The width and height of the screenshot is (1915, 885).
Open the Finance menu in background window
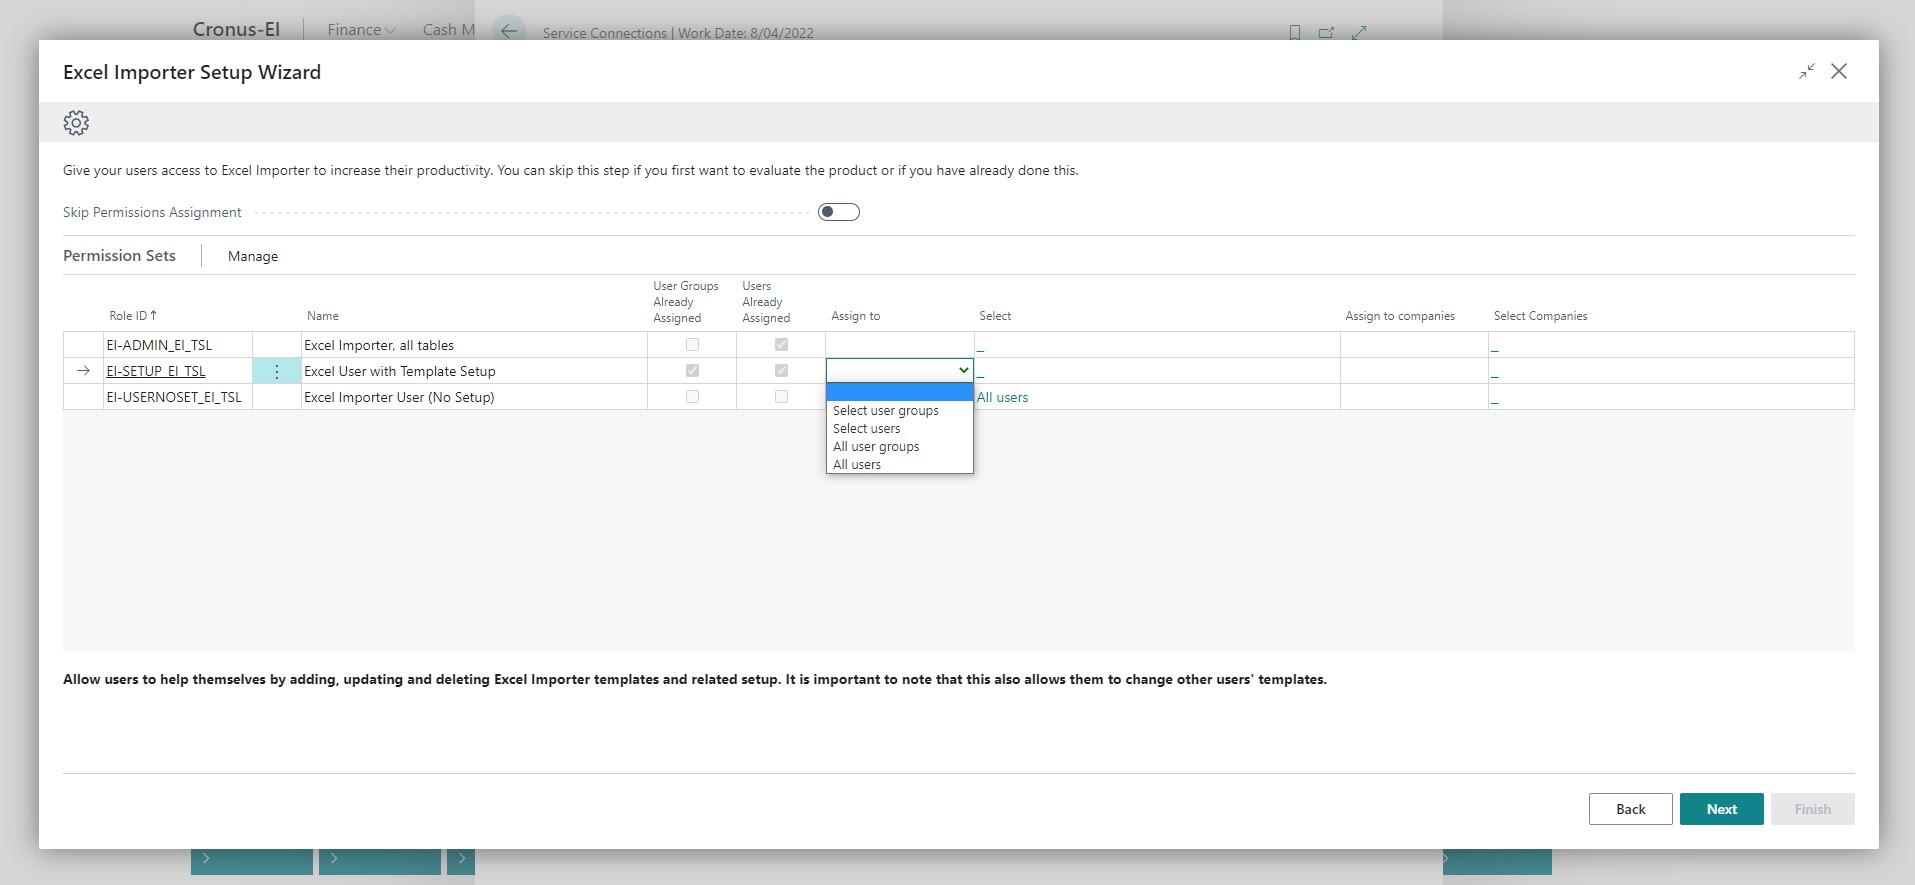[361, 30]
